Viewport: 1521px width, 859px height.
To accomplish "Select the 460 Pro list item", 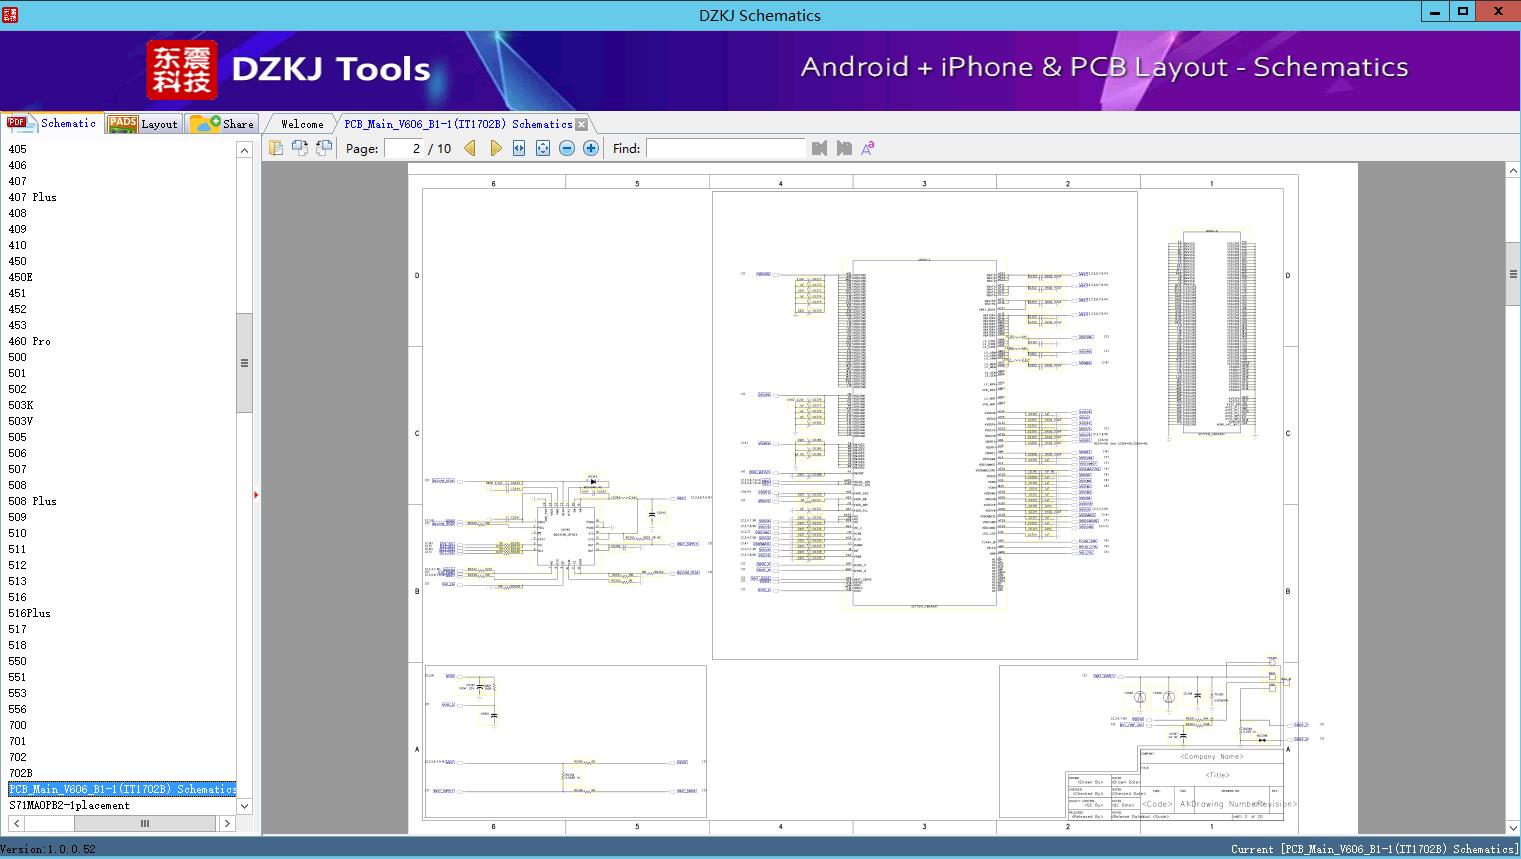I will point(30,341).
